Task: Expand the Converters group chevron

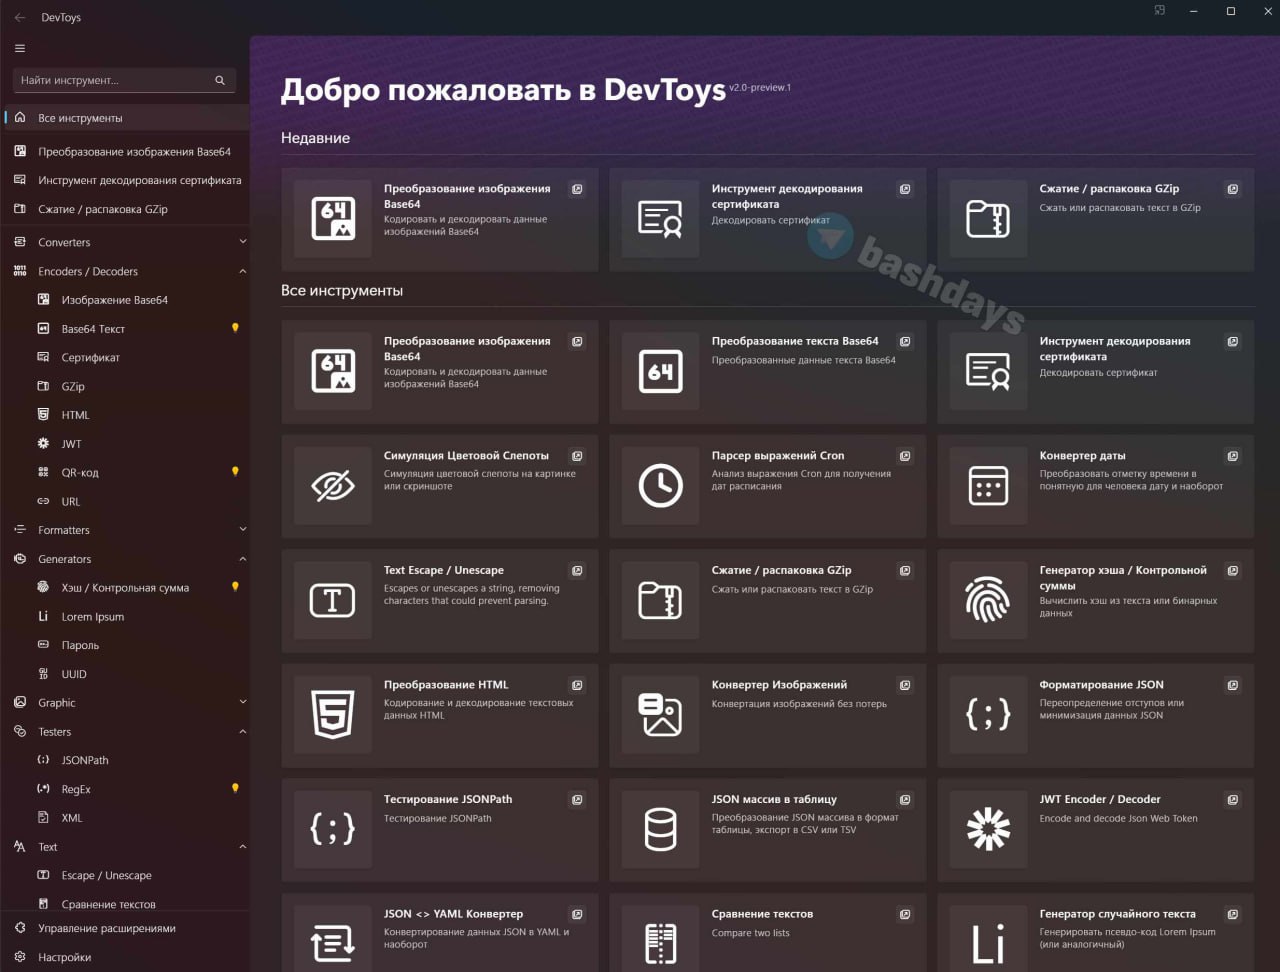Action: click(x=242, y=242)
